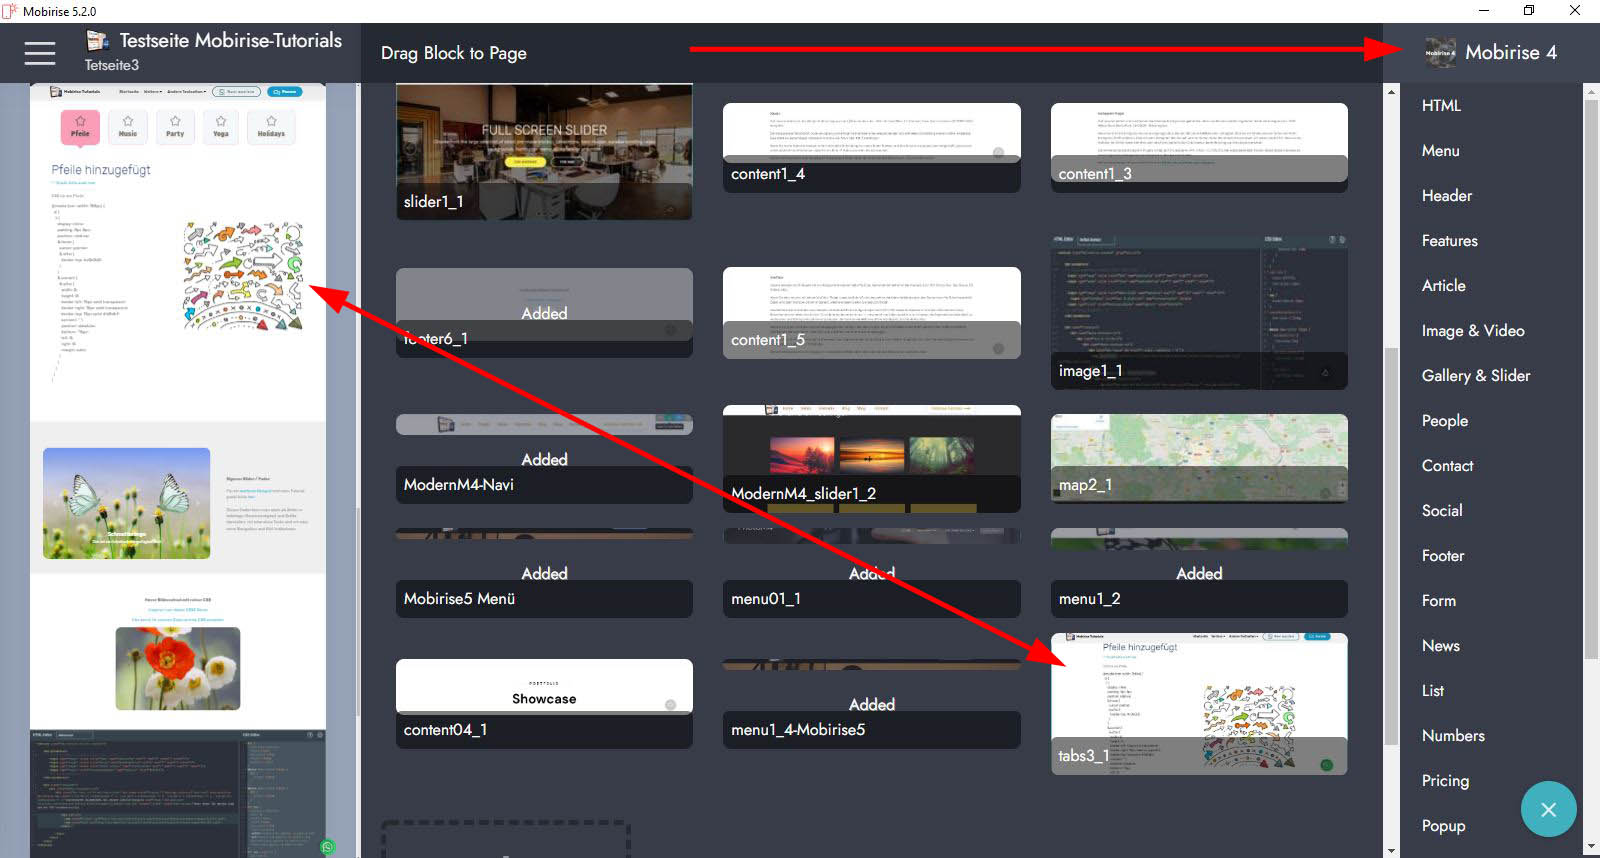Click the code editor screenshot in page preview
This screenshot has height=858, width=1600.
tap(178, 793)
